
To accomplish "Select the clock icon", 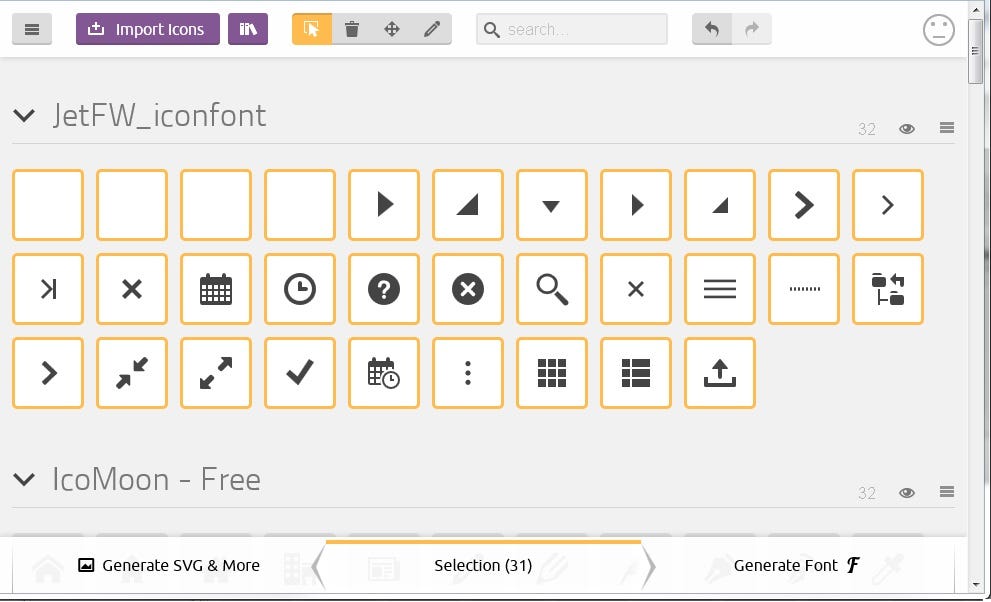I will click(300, 289).
